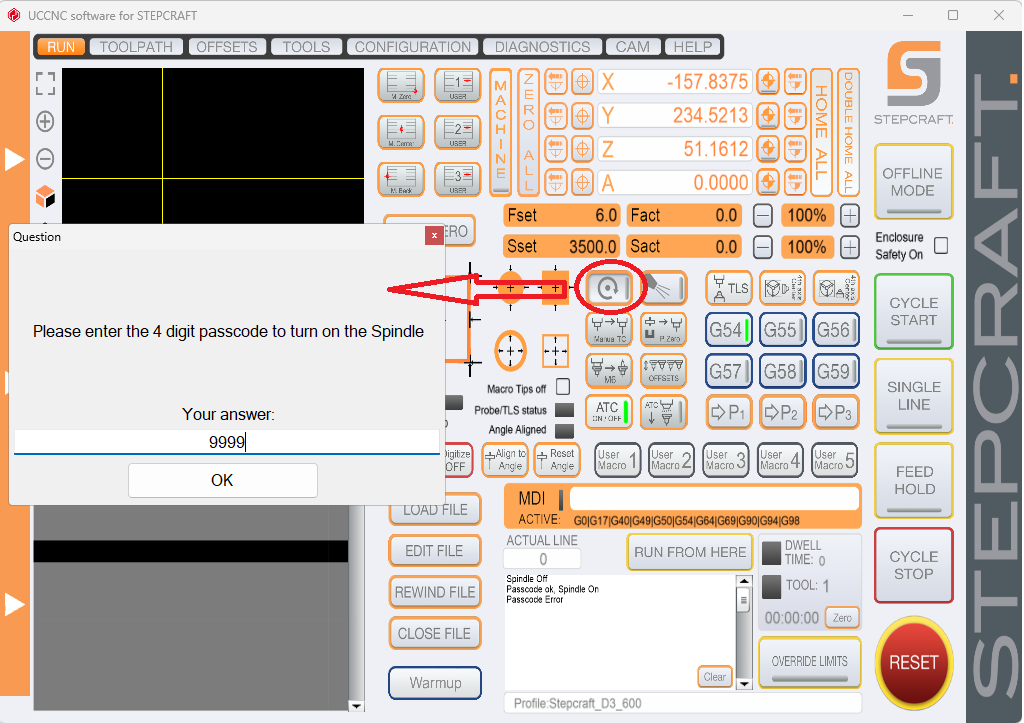This screenshot has height=723, width=1024.
Task: Toggle the OFFLINE MODE button
Action: click(913, 182)
